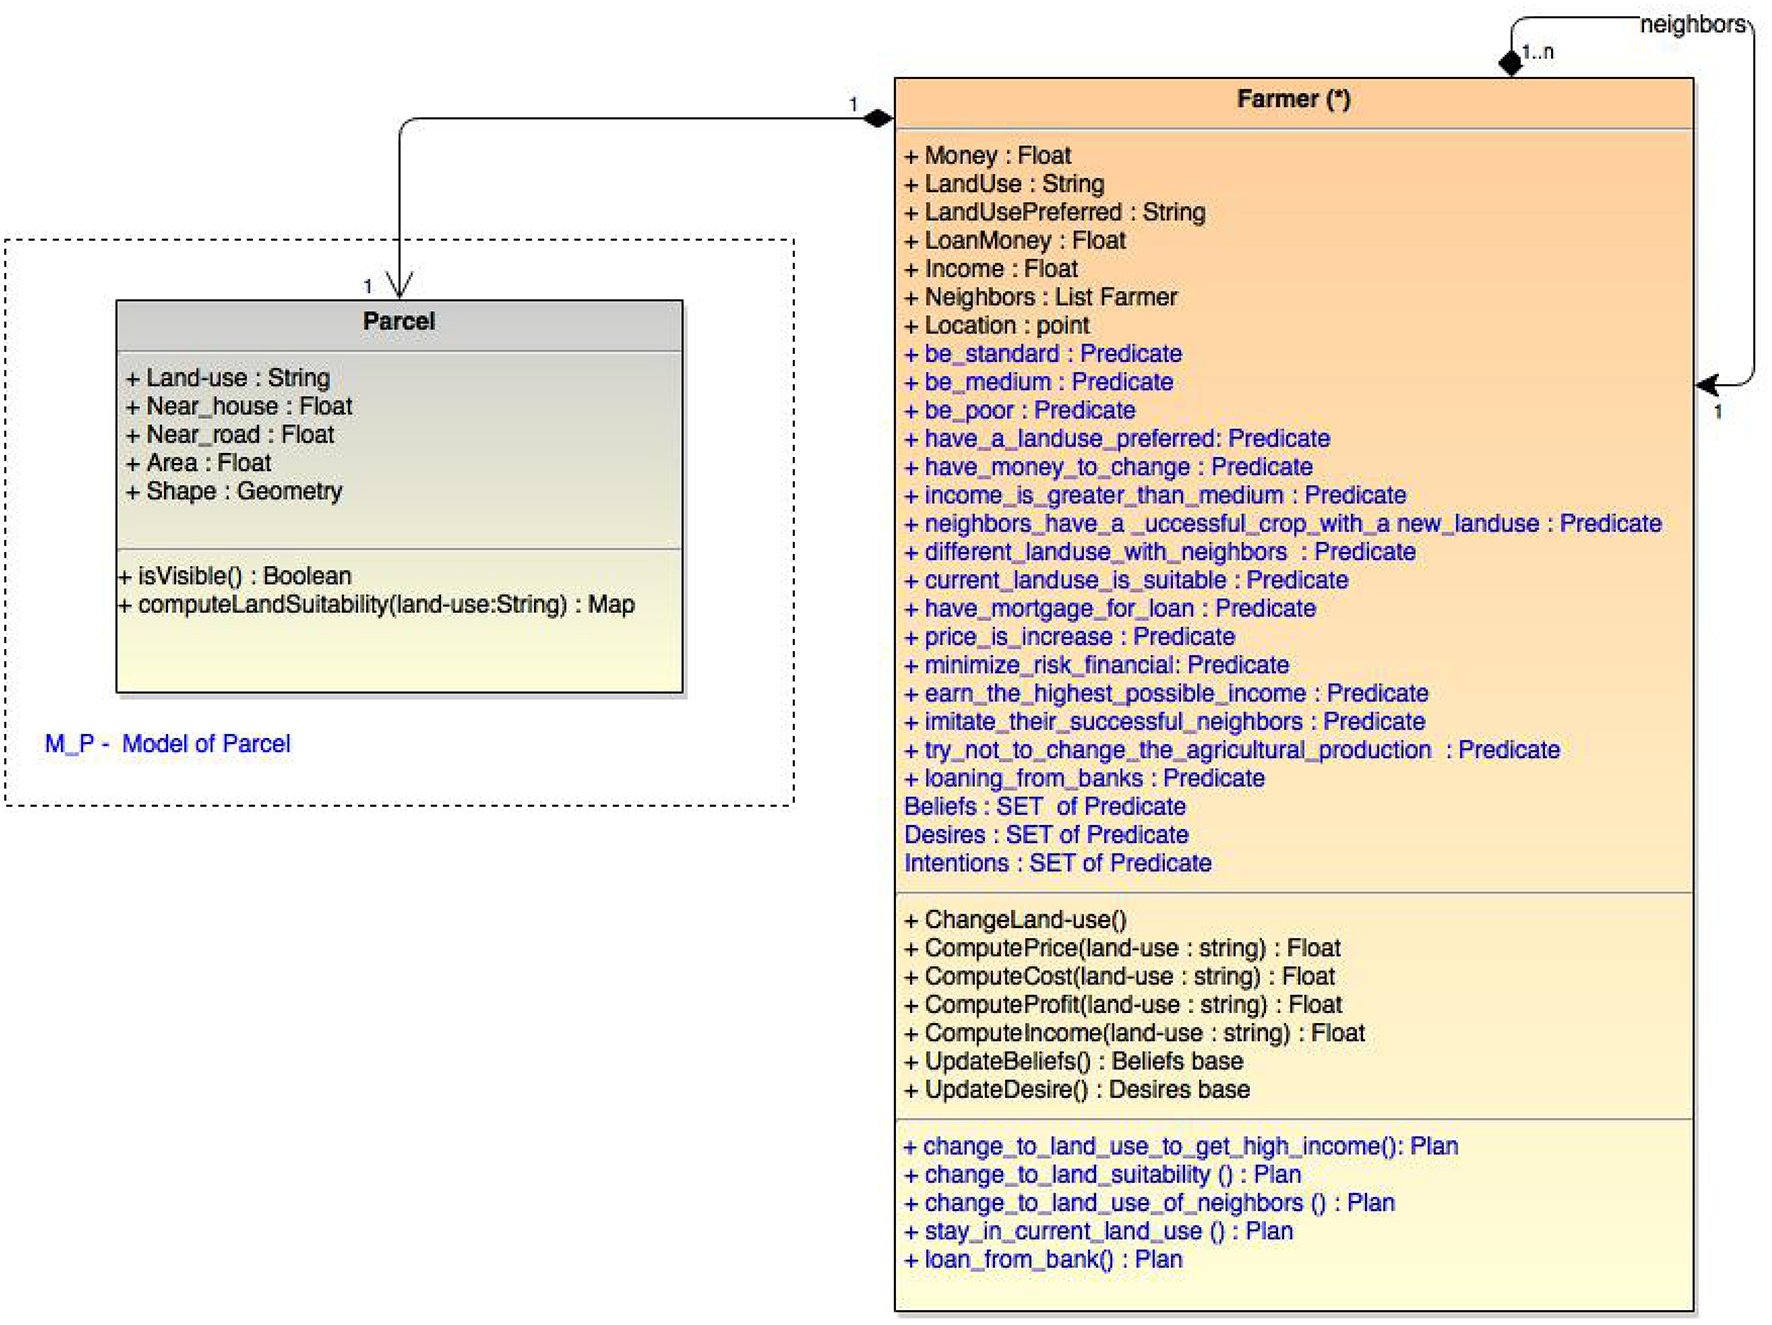Viewport: 1772px width, 1325px height.
Task: Select the 'Money : Float' attribute
Action: click(988, 156)
